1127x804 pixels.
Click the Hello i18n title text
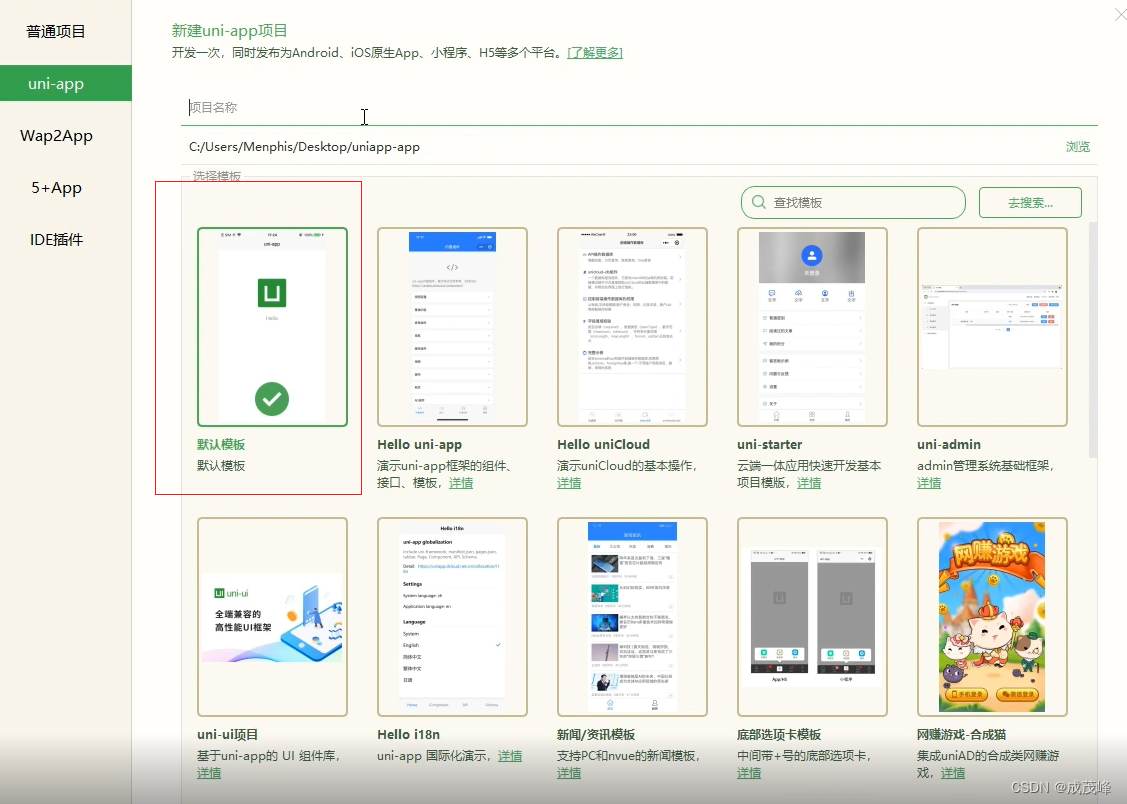(408, 735)
